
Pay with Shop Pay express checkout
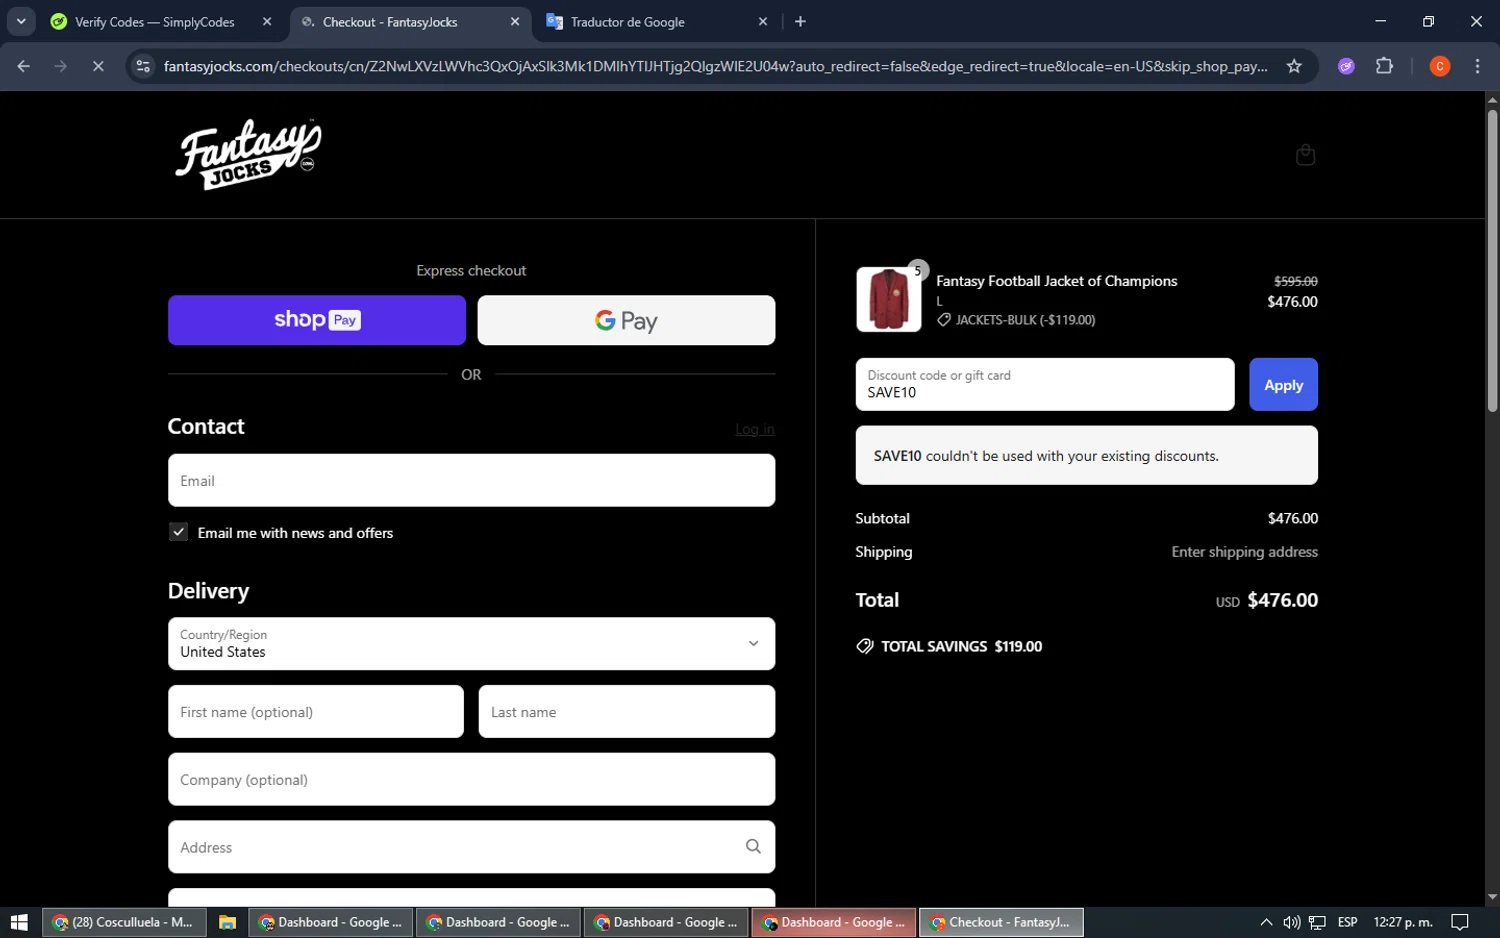point(317,320)
